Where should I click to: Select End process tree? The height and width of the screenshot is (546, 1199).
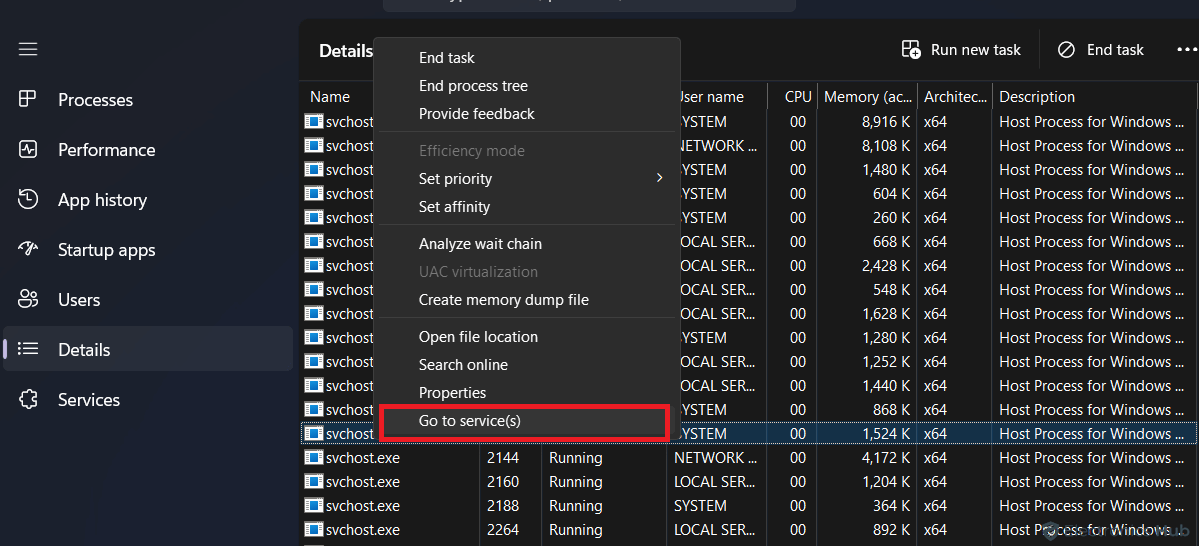point(473,86)
